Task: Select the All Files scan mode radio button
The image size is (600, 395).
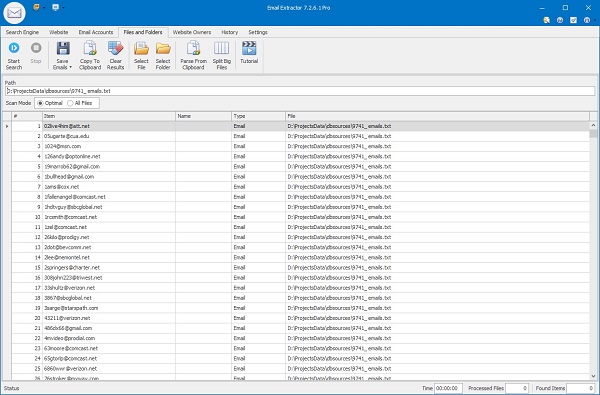Action: point(70,103)
